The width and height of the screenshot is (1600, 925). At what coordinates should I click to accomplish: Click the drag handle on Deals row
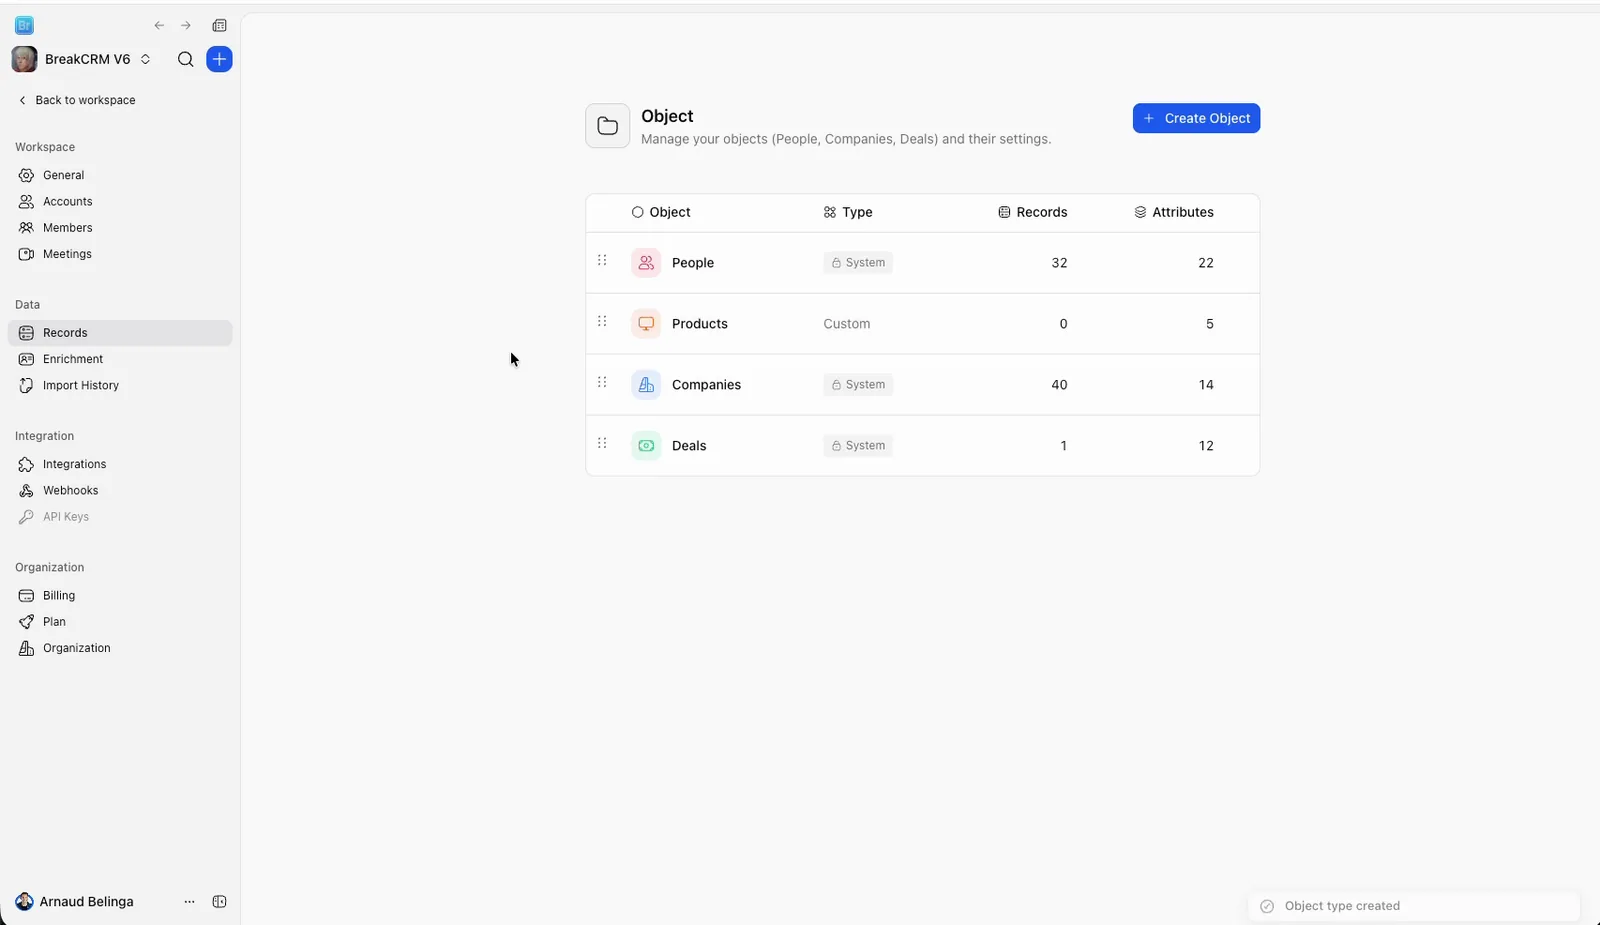[602, 443]
